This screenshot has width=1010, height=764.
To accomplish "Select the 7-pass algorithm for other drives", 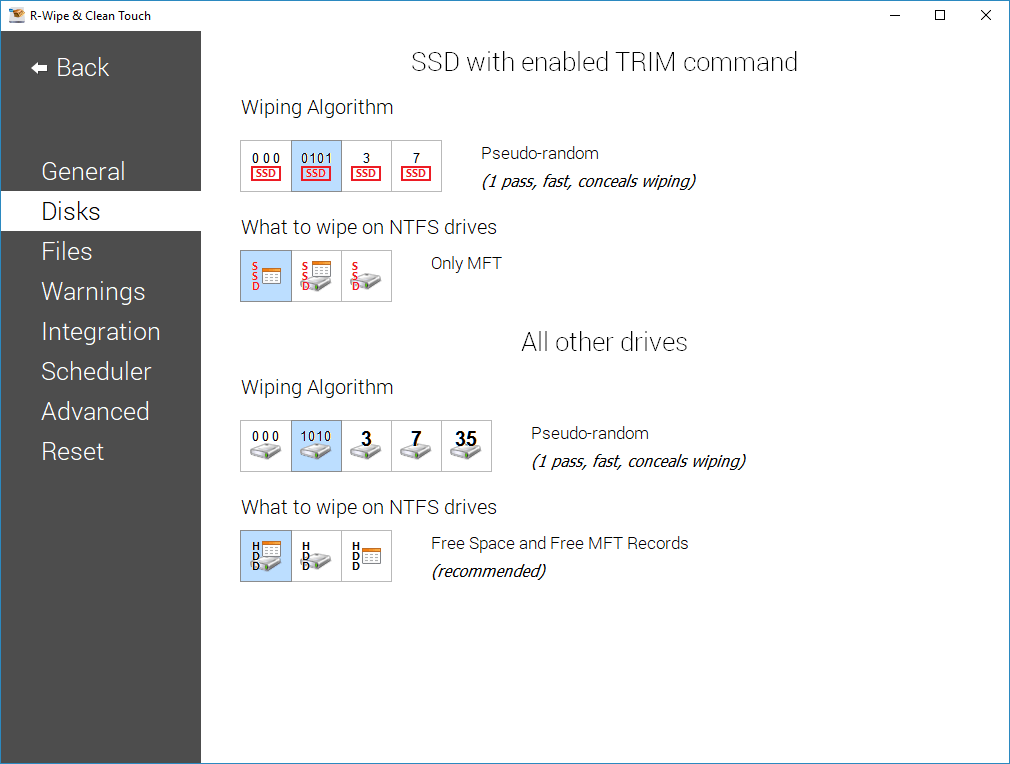I will [416, 446].
